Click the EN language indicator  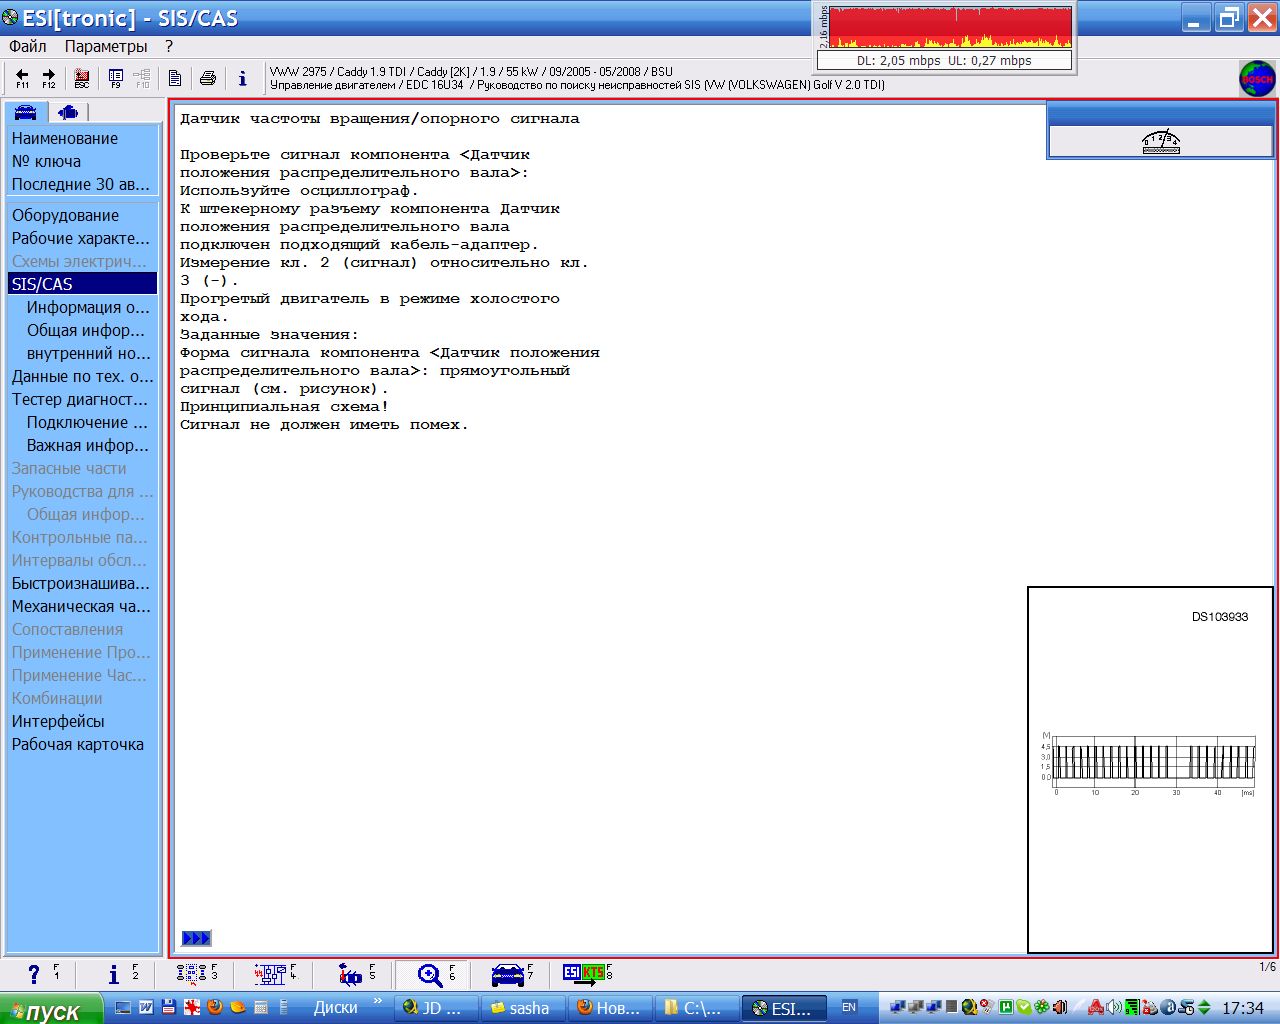(849, 1007)
